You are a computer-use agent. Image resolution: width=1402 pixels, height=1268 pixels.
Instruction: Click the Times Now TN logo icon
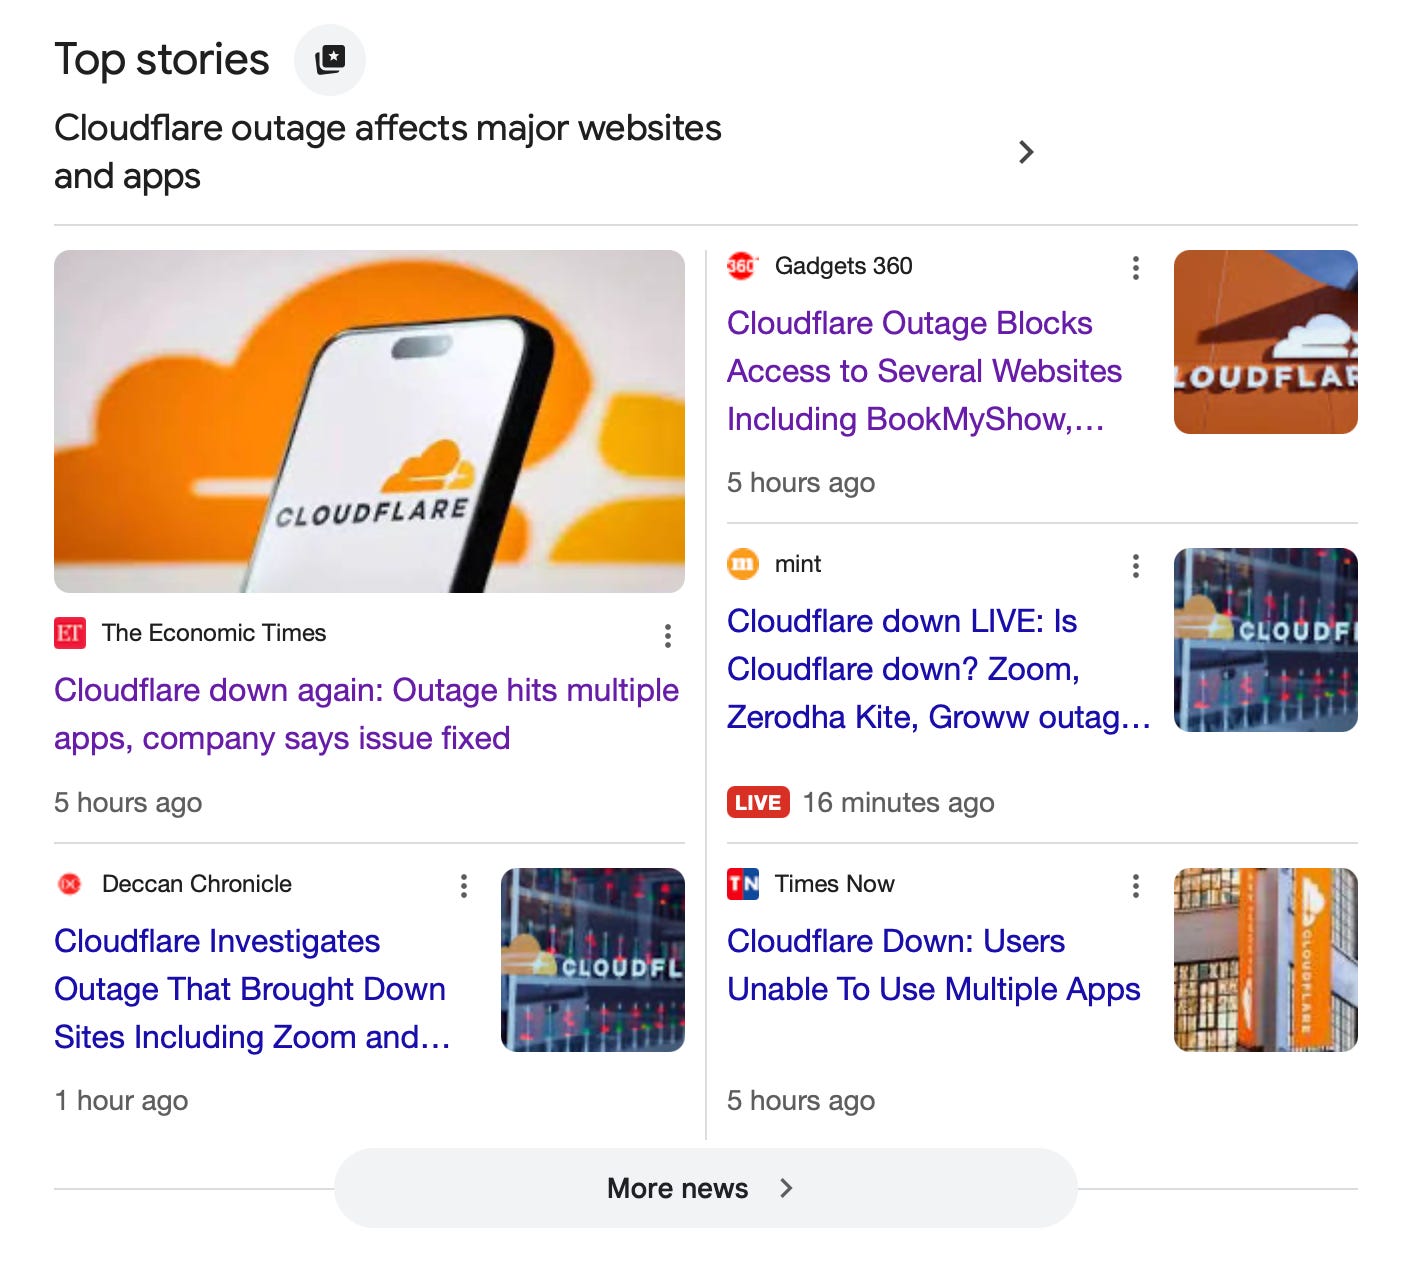pos(743,884)
